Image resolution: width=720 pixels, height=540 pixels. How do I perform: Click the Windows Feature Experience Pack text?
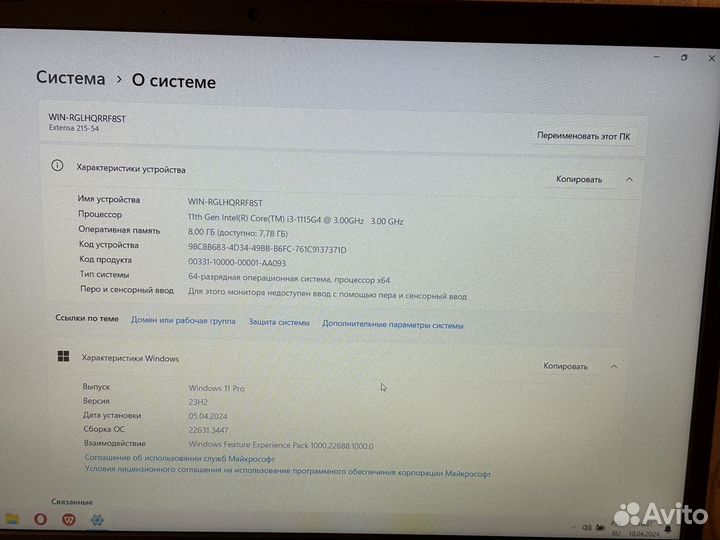pyautogui.click(x=281, y=445)
